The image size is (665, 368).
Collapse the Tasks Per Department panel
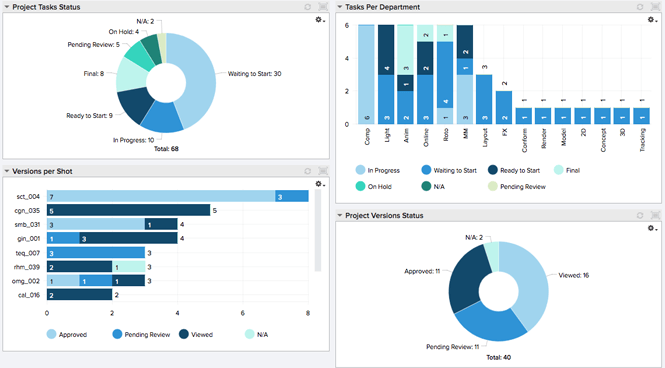pos(339,7)
